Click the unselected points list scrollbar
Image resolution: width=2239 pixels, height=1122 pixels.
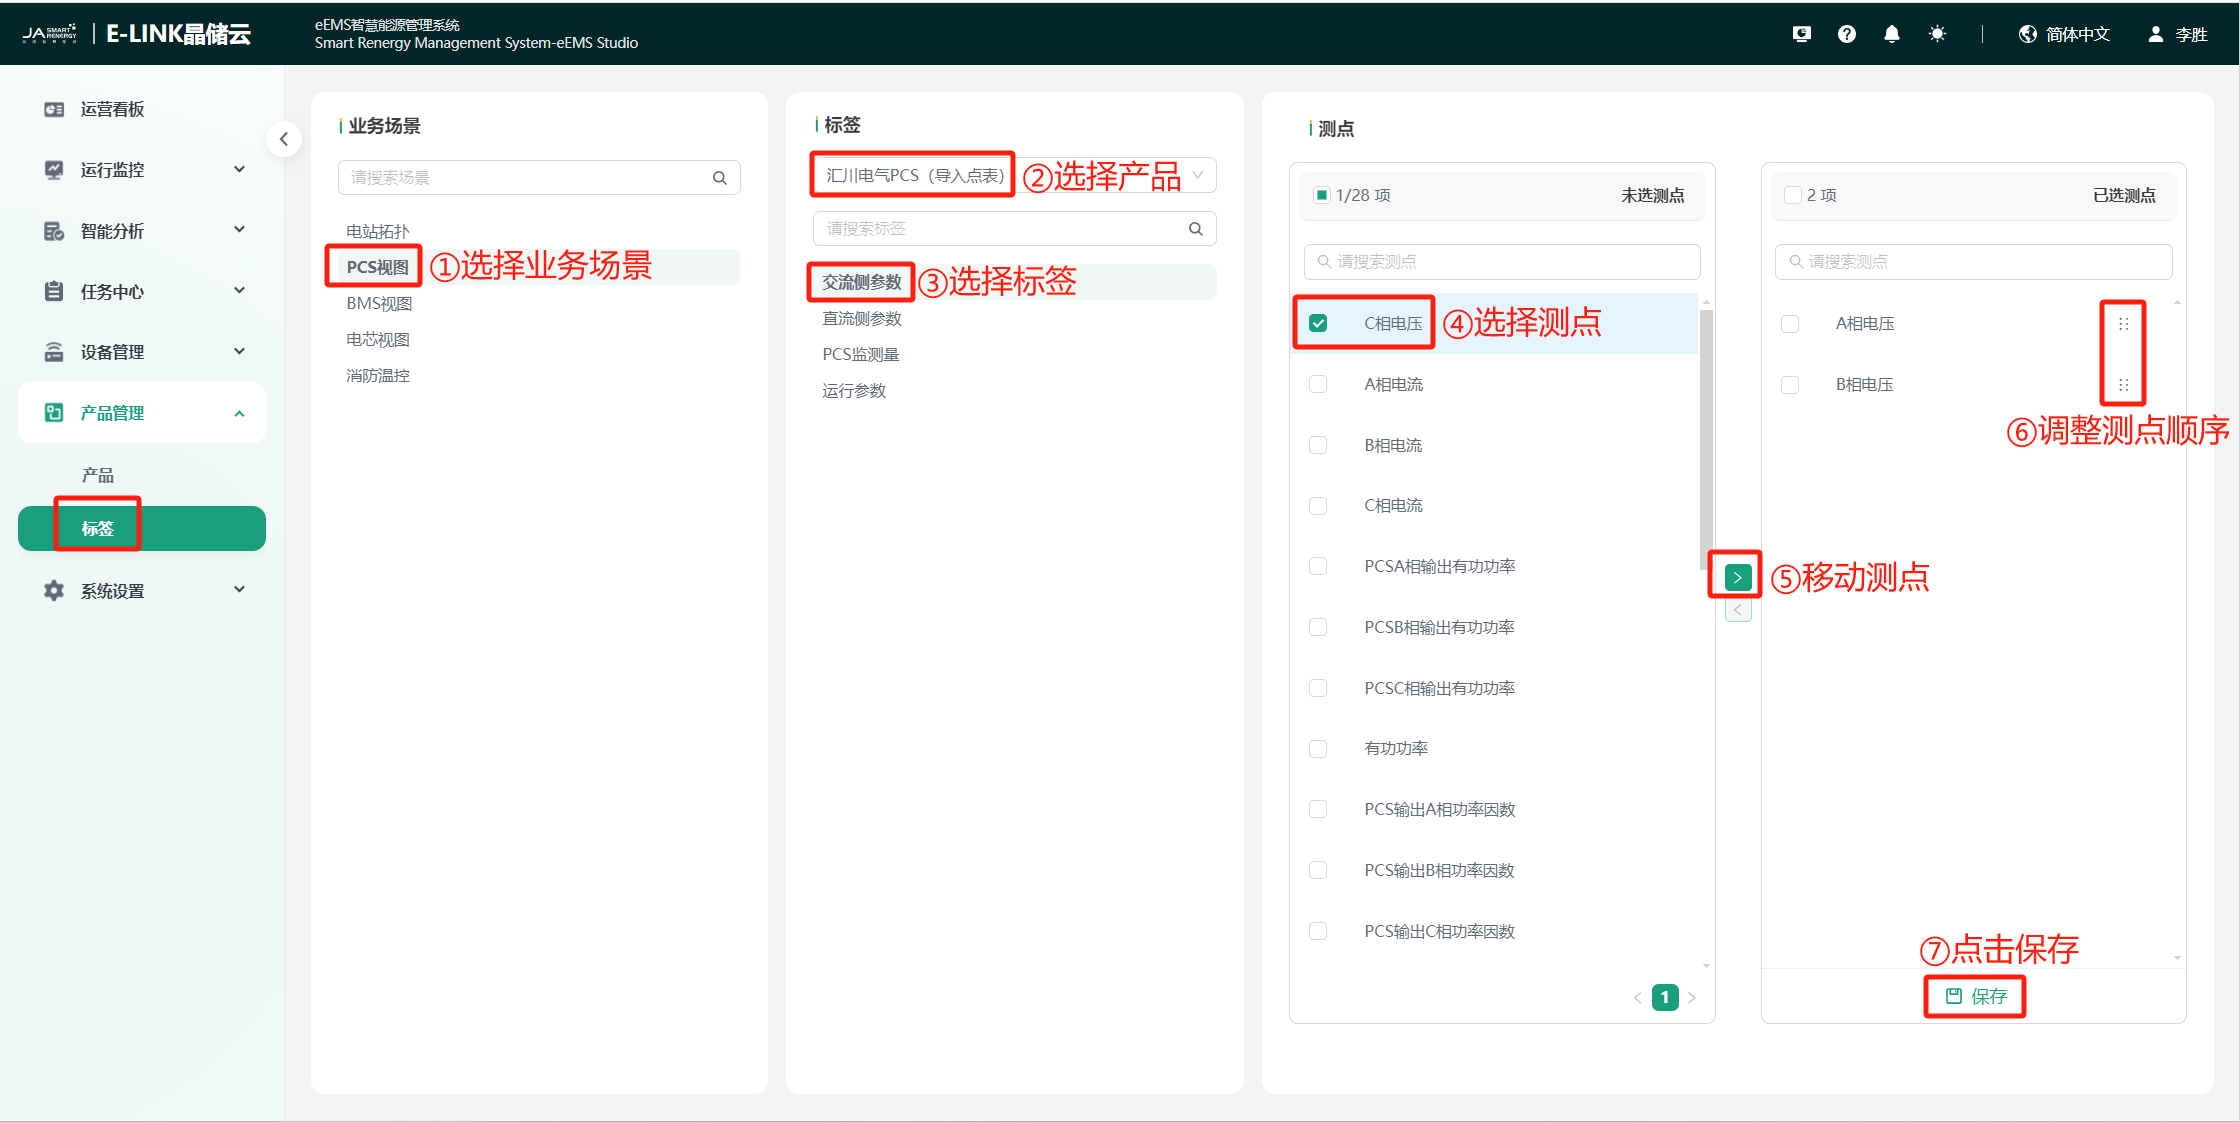1706,440
